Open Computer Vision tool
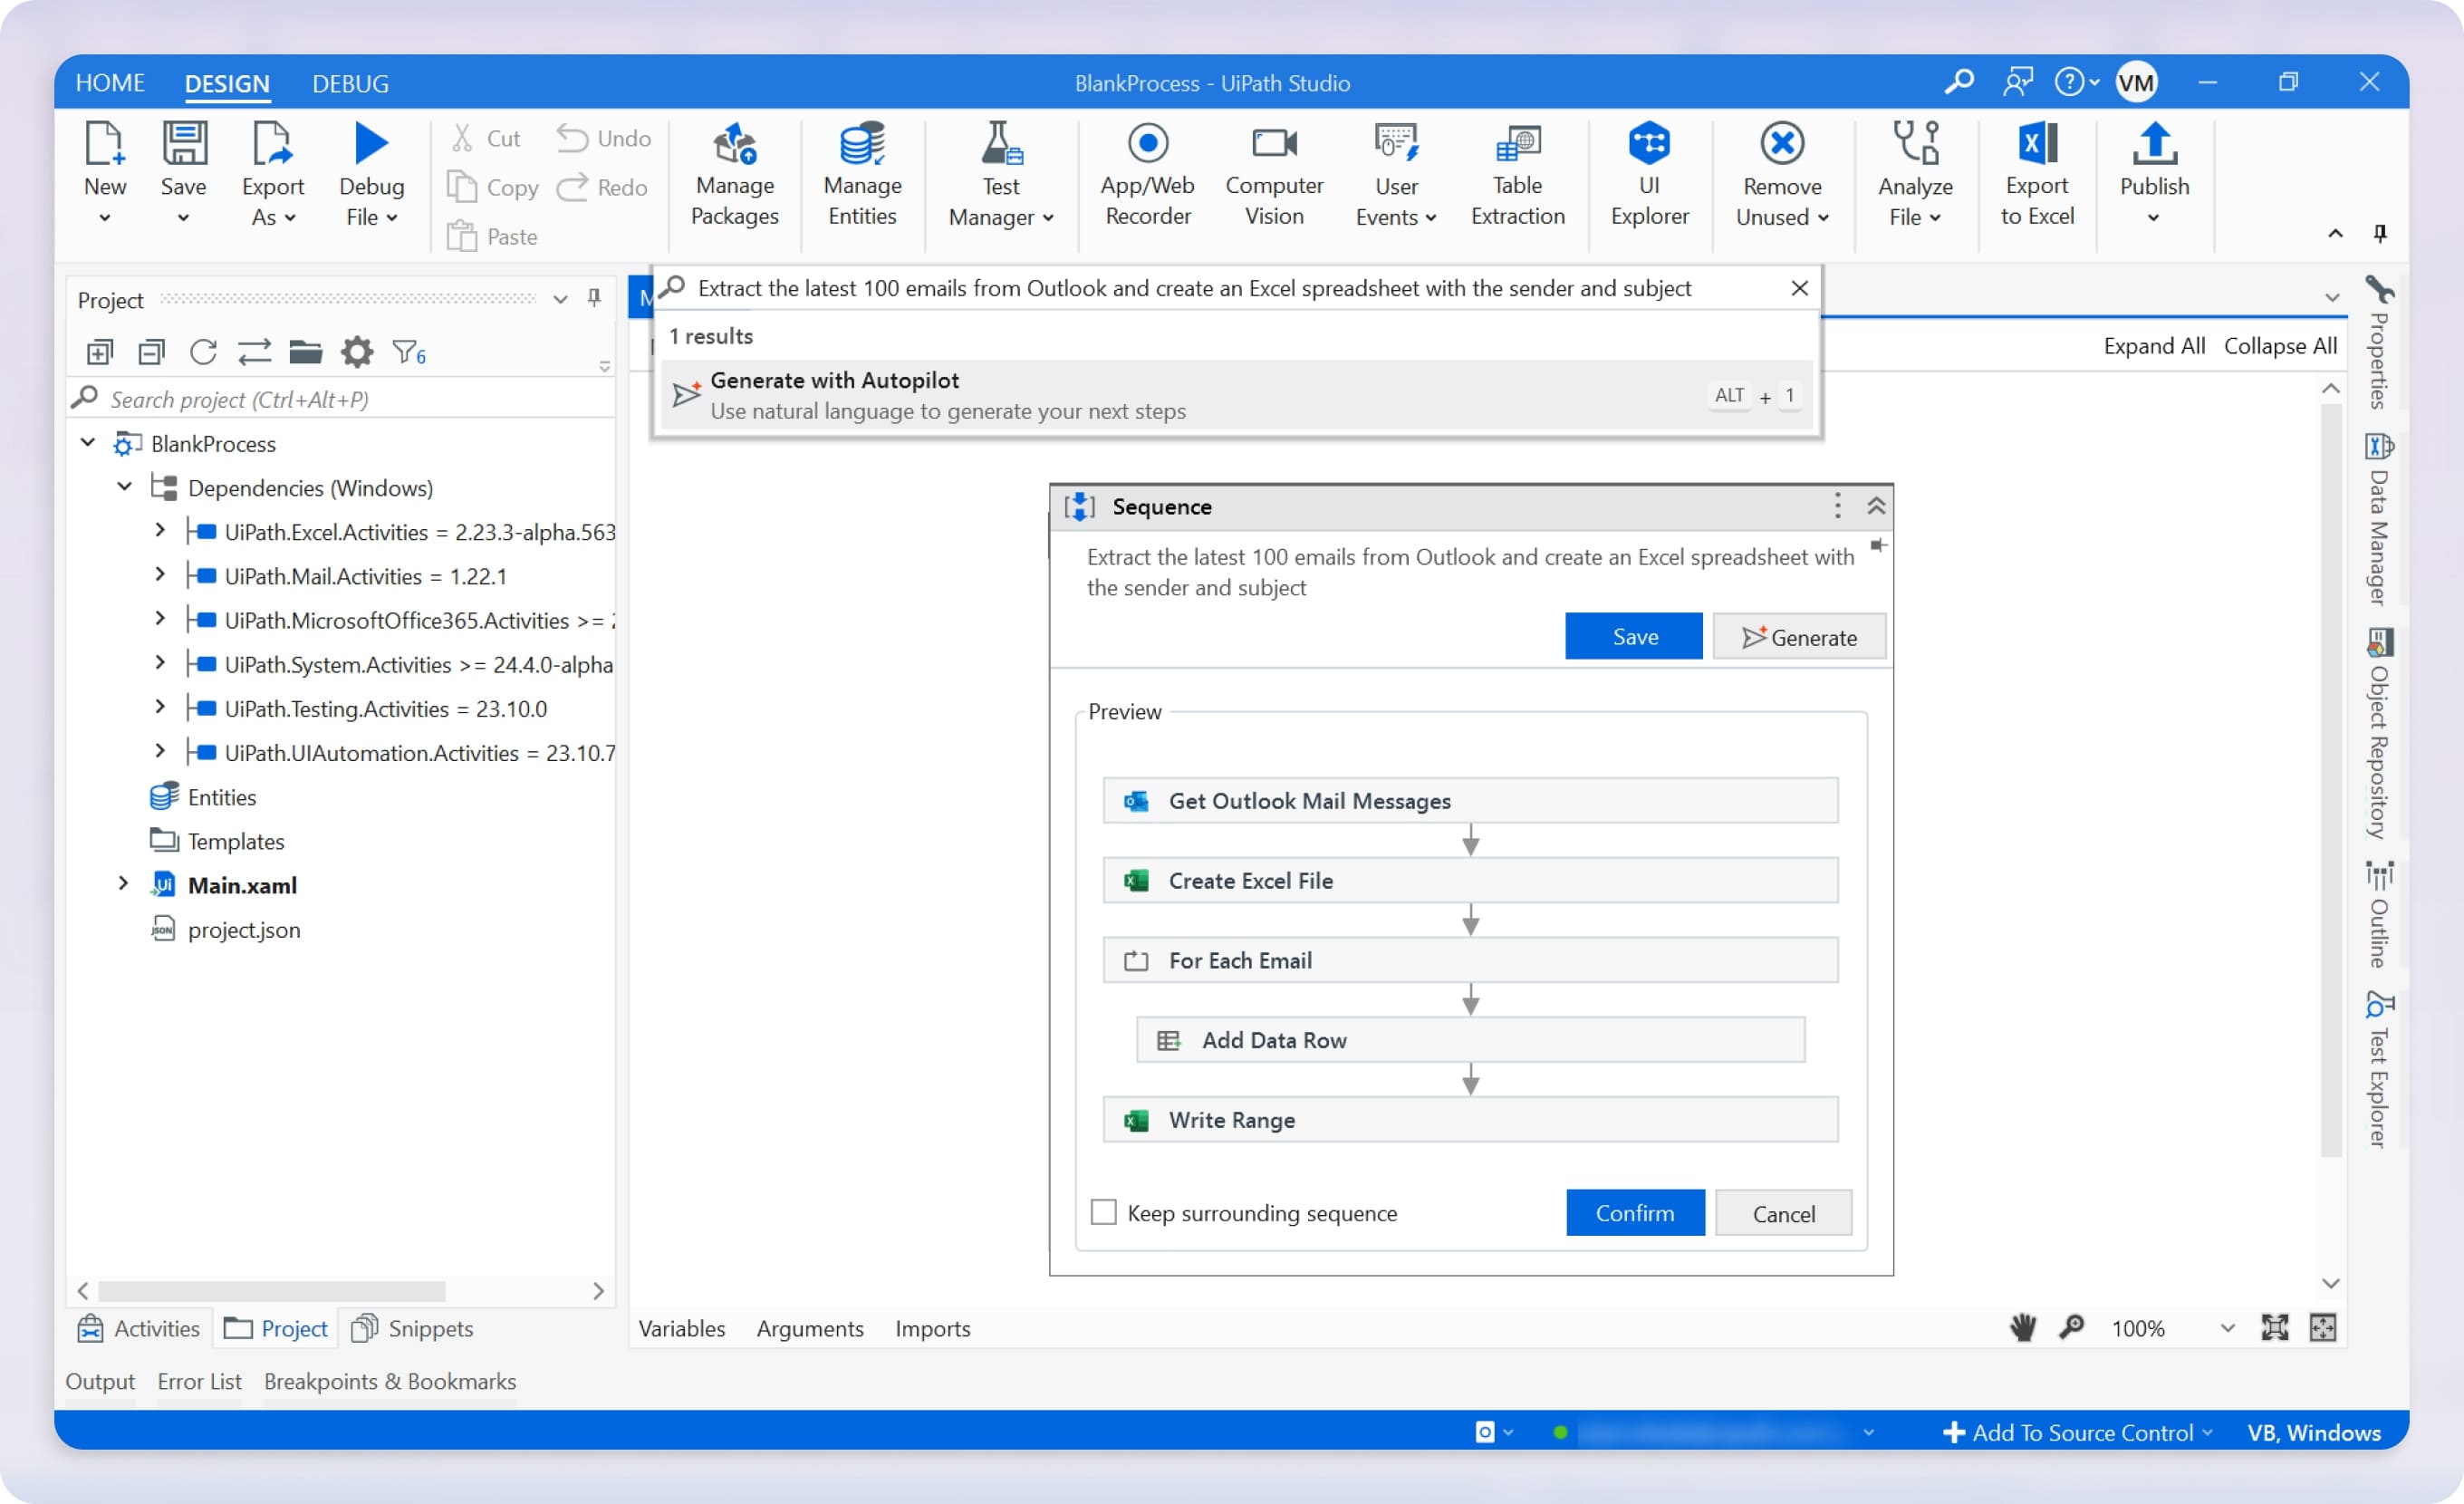 click(x=1274, y=175)
